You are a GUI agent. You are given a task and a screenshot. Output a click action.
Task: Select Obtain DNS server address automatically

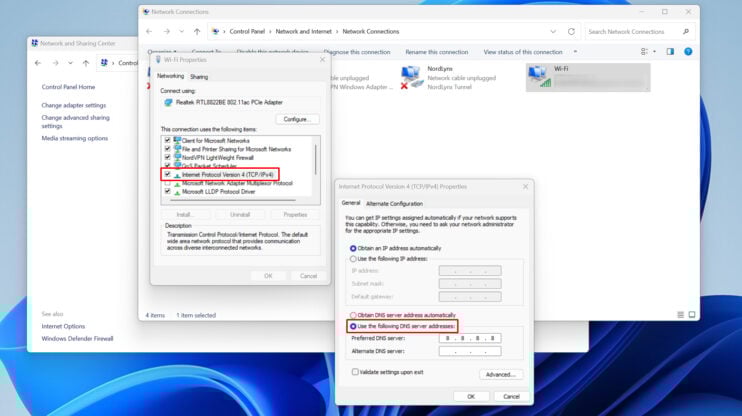[x=353, y=315]
